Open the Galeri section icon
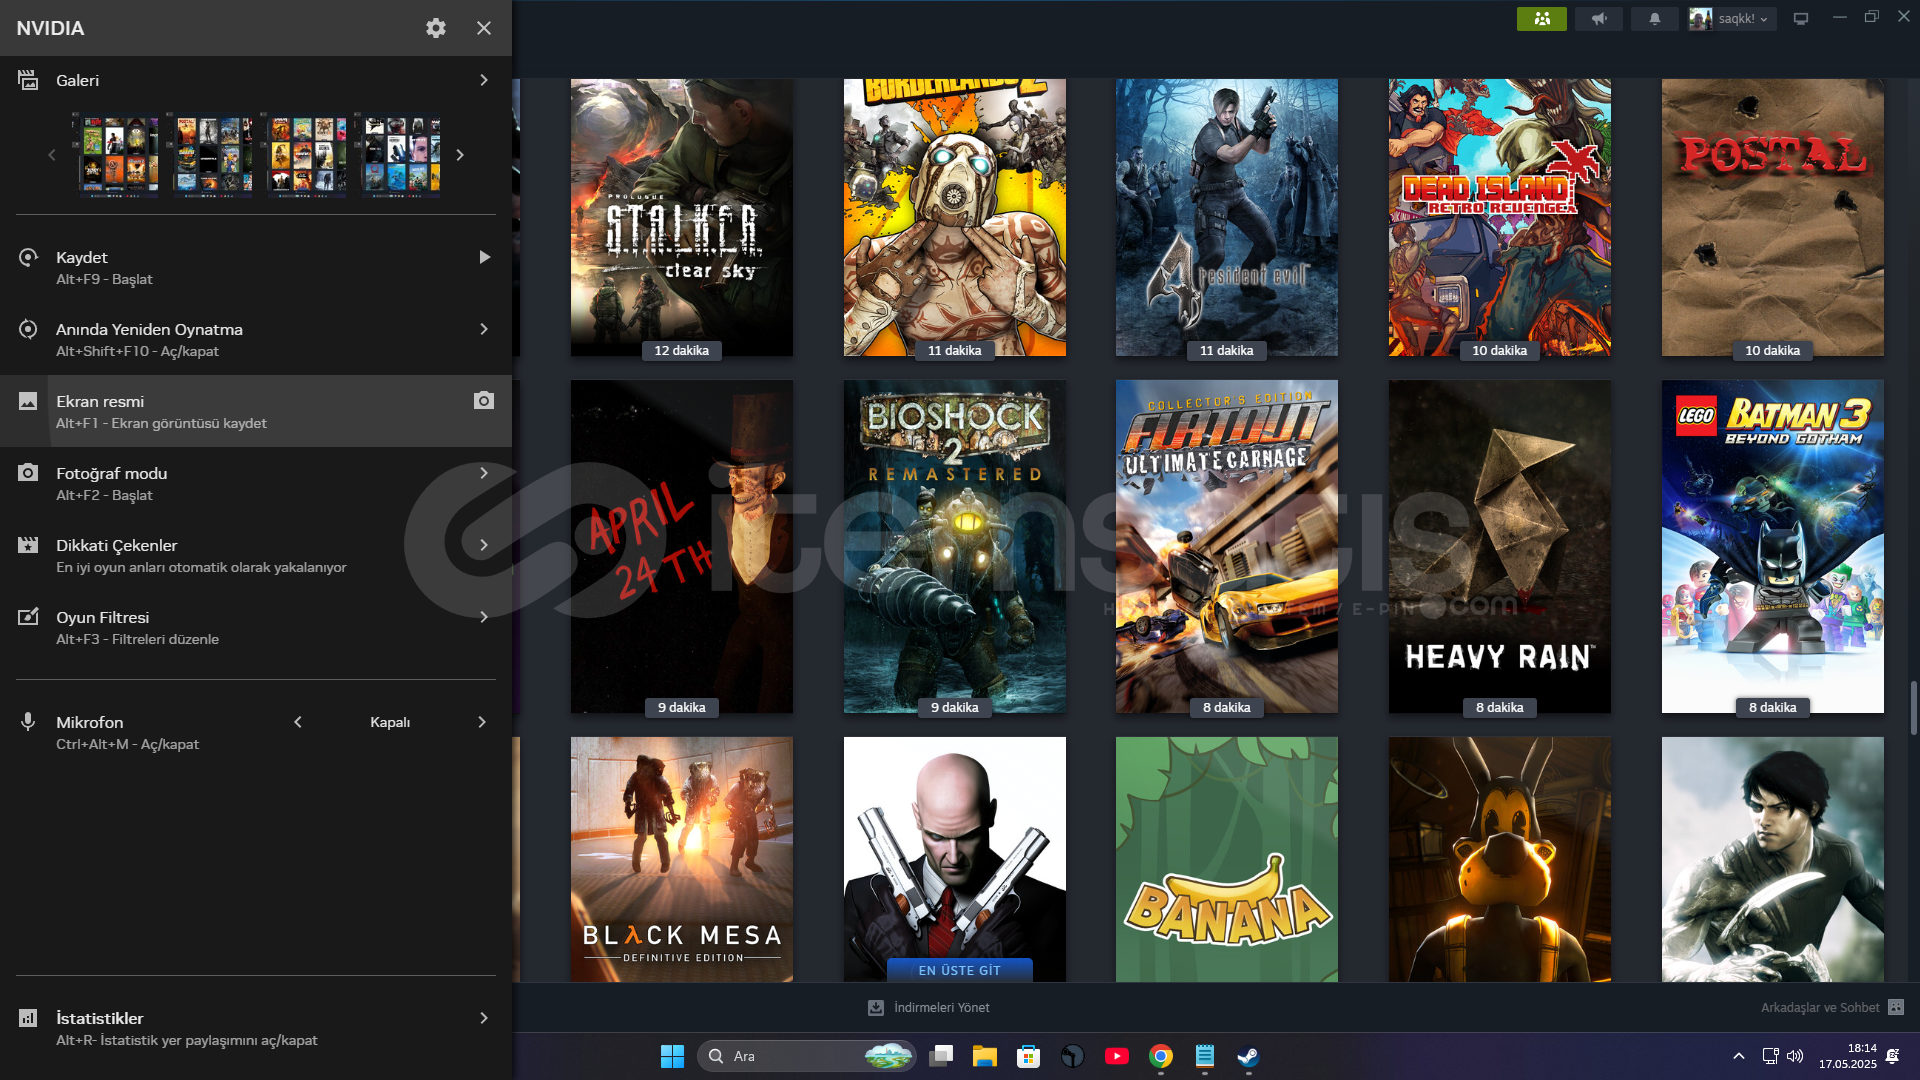 (28, 80)
